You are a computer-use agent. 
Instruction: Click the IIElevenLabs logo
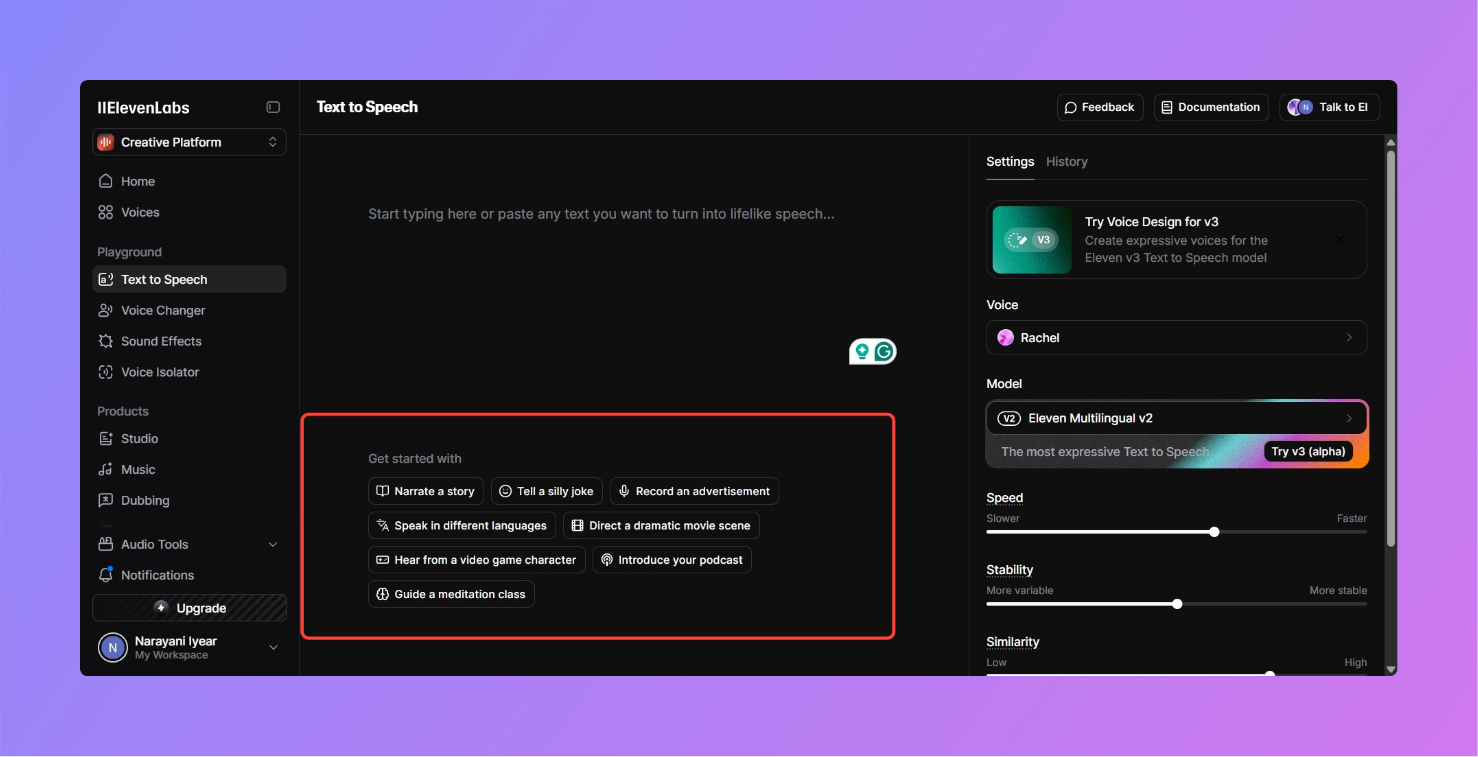143,108
